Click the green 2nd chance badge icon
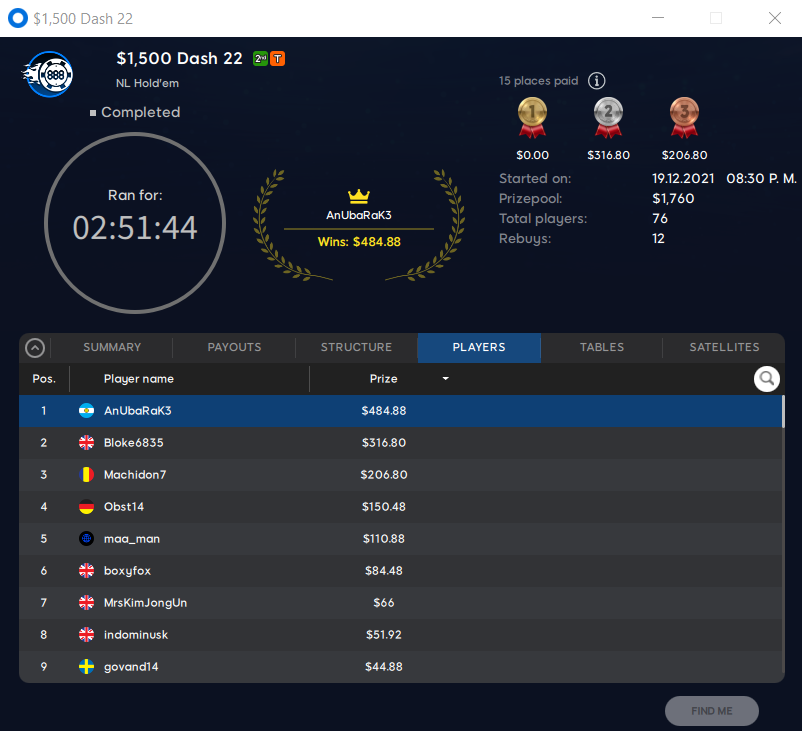Viewport: 802px width, 731px height. tap(260, 59)
